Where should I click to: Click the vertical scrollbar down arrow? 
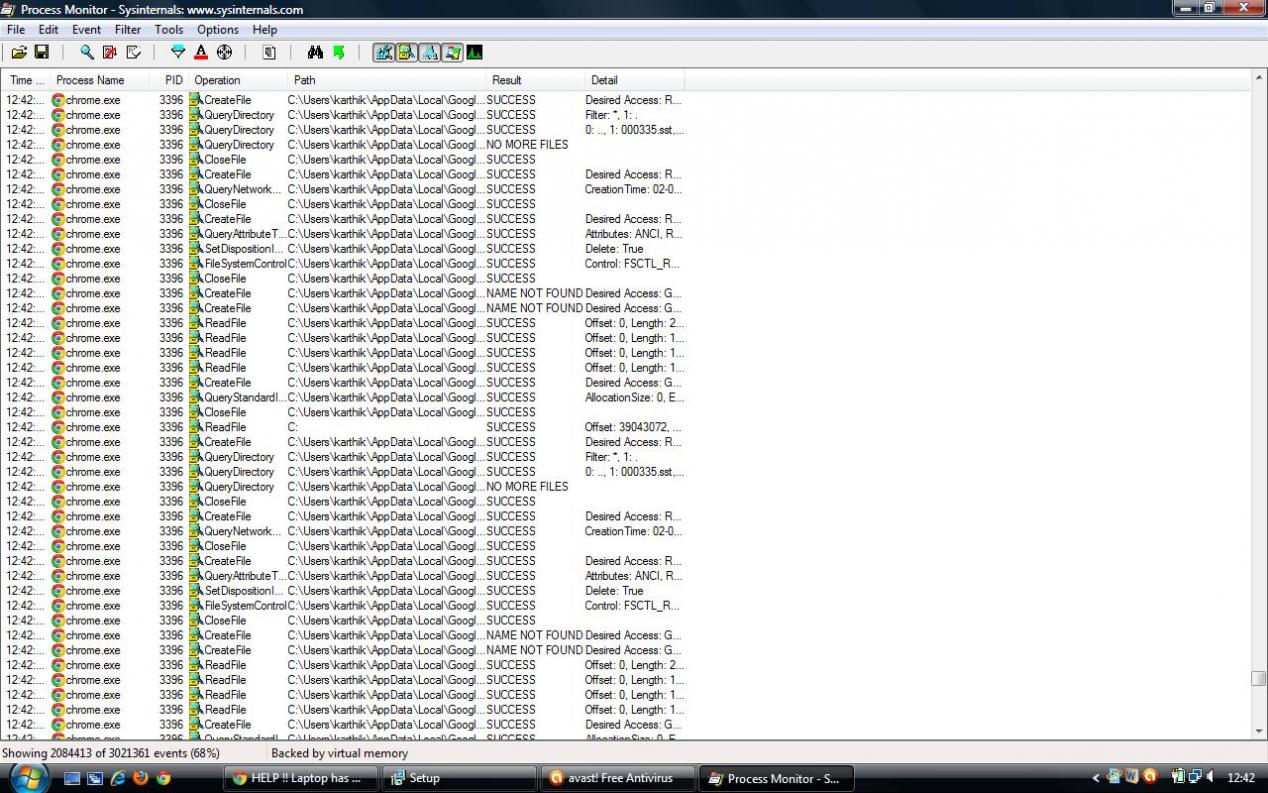tap(1259, 731)
